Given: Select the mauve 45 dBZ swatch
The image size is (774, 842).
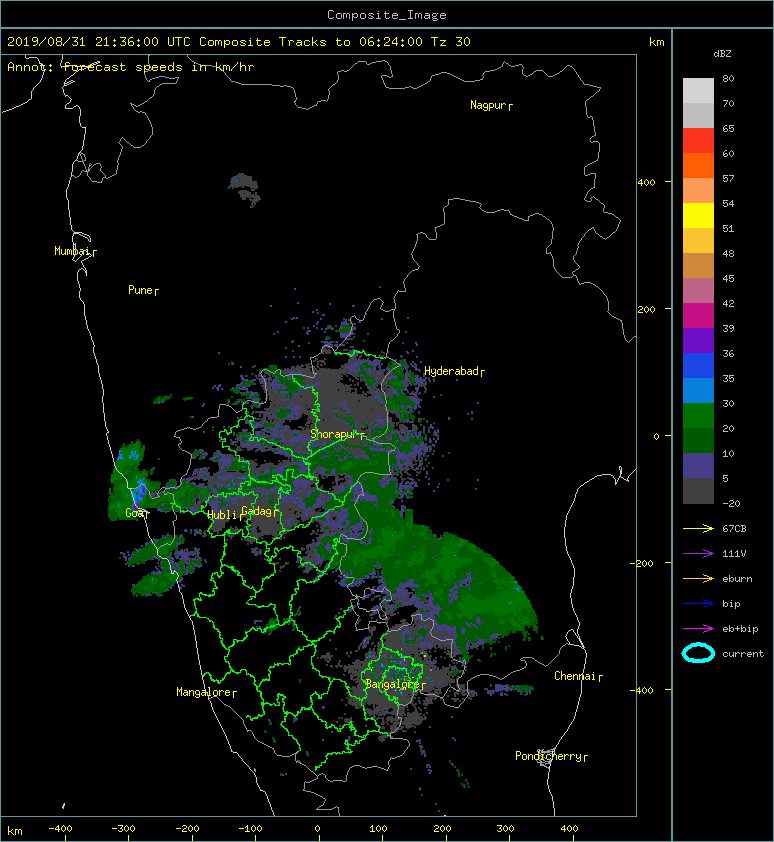Looking at the screenshot, I should (x=698, y=290).
